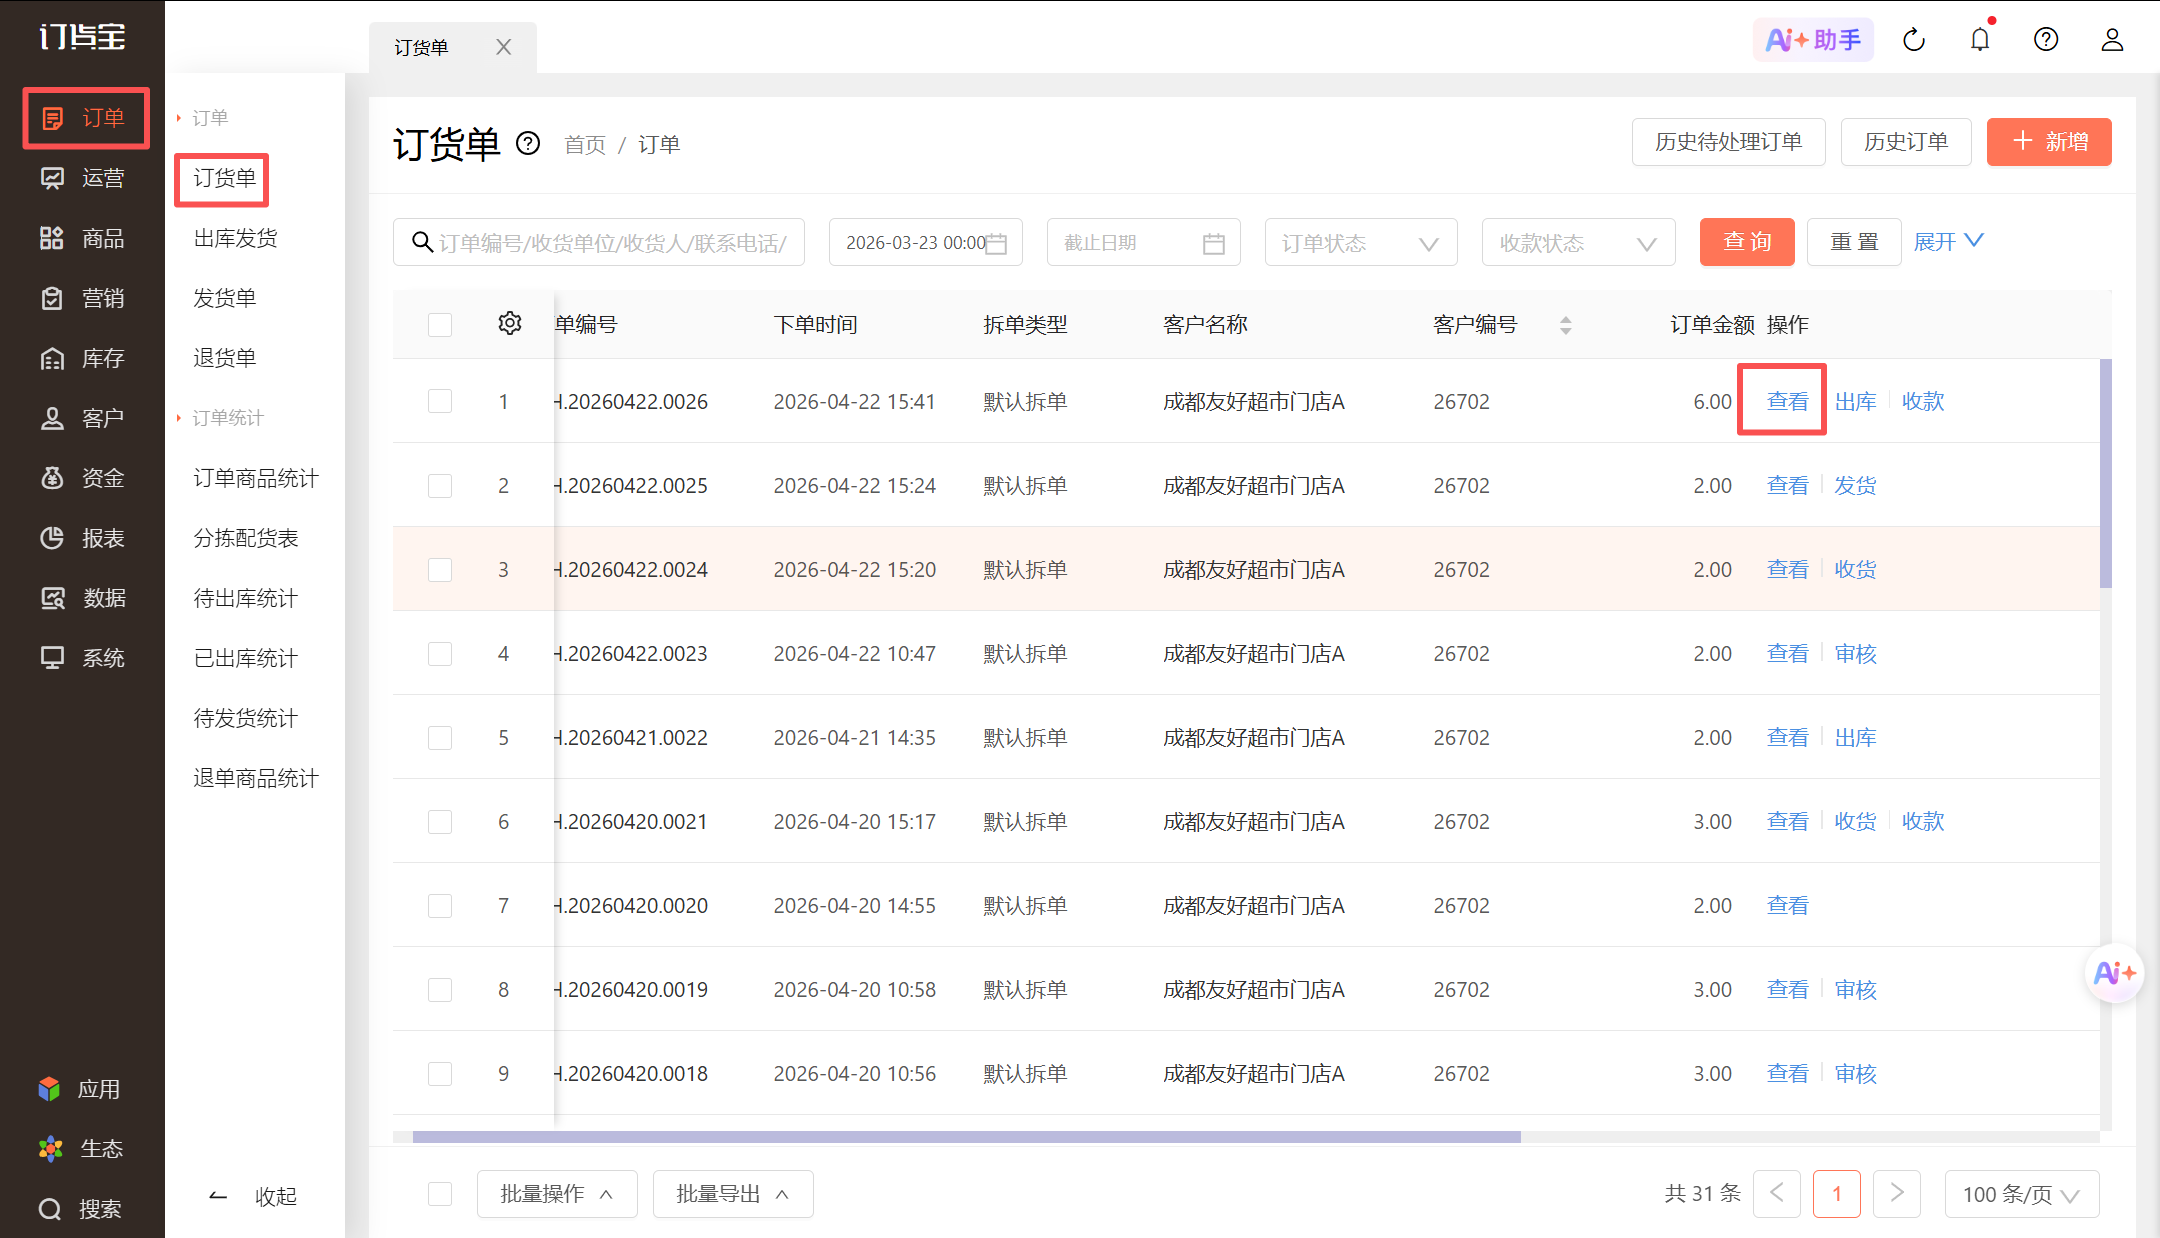Open 报表 in the sidebar
This screenshot has width=2160, height=1238.
pos(82,538)
